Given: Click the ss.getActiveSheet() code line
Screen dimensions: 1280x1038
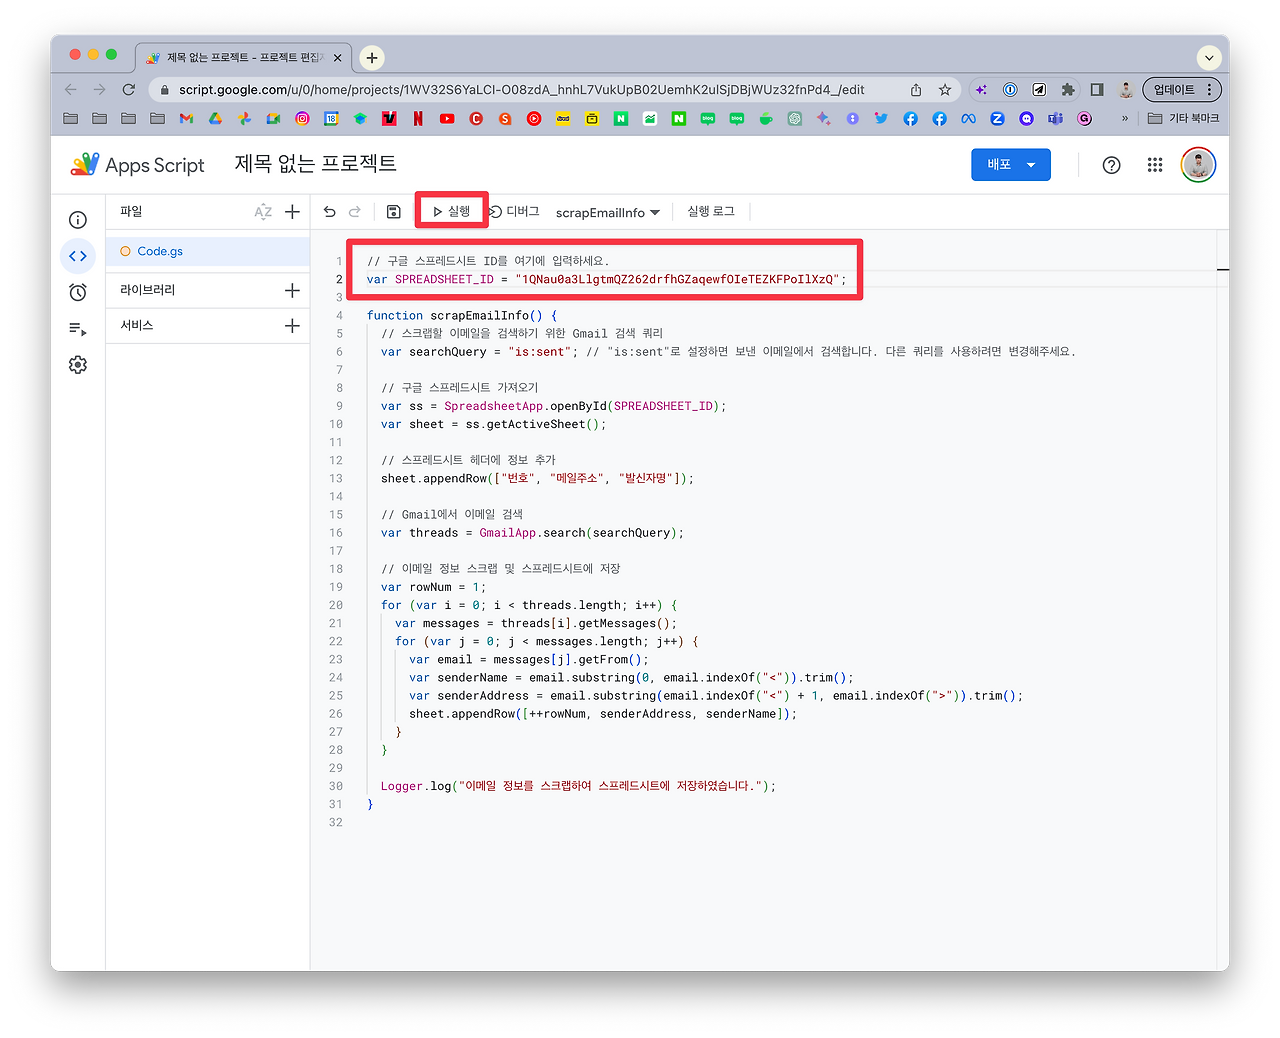Looking at the screenshot, I should pyautogui.click(x=493, y=424).
